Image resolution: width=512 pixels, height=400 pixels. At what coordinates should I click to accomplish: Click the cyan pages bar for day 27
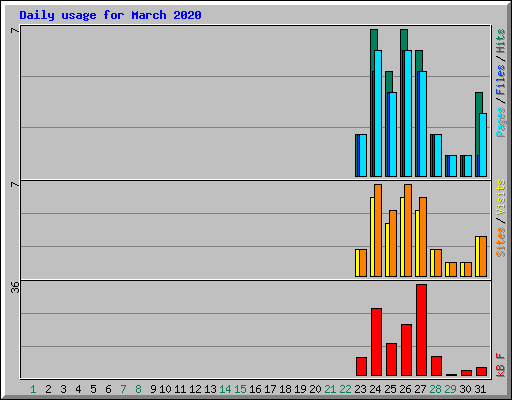423,124
